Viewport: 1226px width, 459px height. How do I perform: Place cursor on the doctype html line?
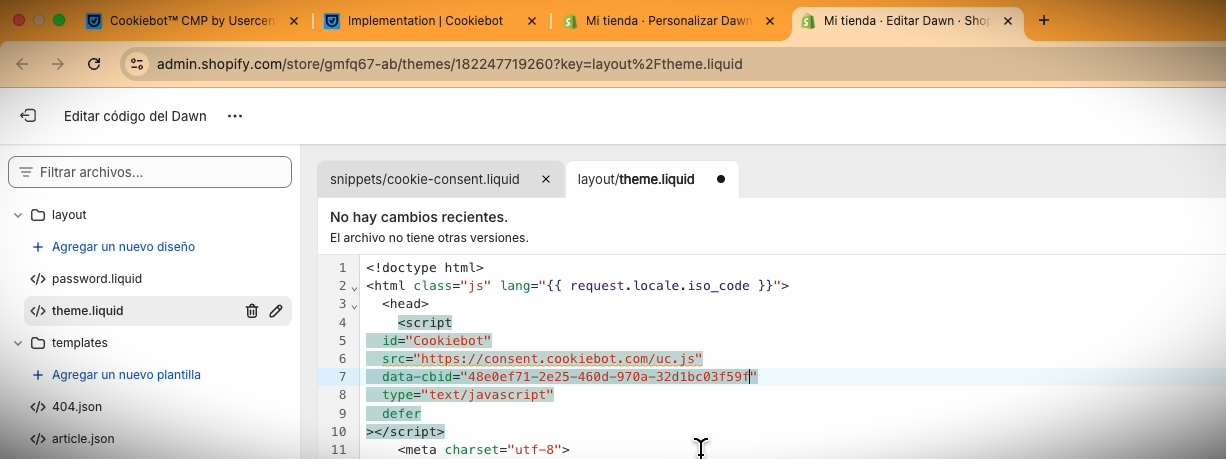(x=425, y=268)
